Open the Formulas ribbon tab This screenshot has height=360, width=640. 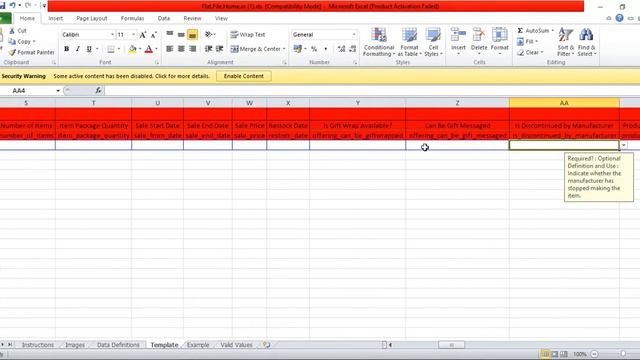(132, 18)
